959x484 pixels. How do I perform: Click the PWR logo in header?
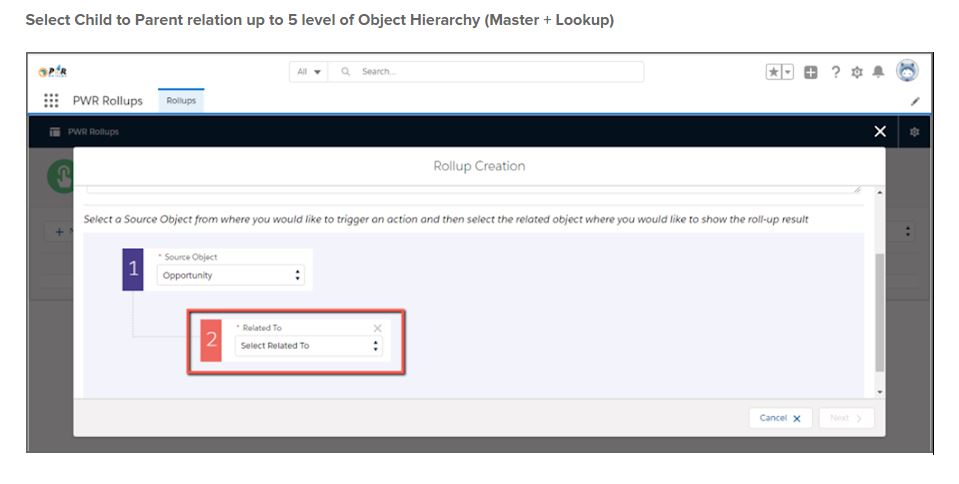click(52, 72)
